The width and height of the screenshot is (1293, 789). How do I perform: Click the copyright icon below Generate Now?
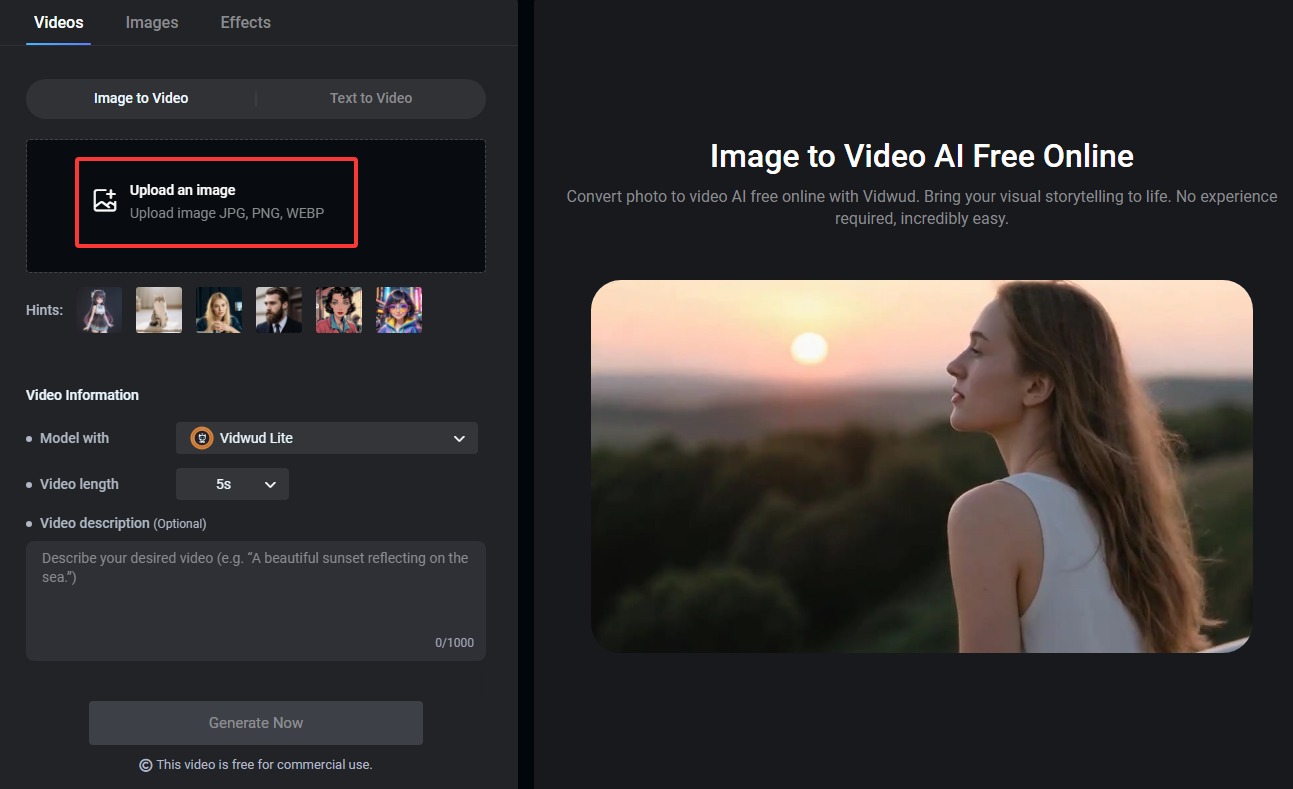[x=146, y=765]
